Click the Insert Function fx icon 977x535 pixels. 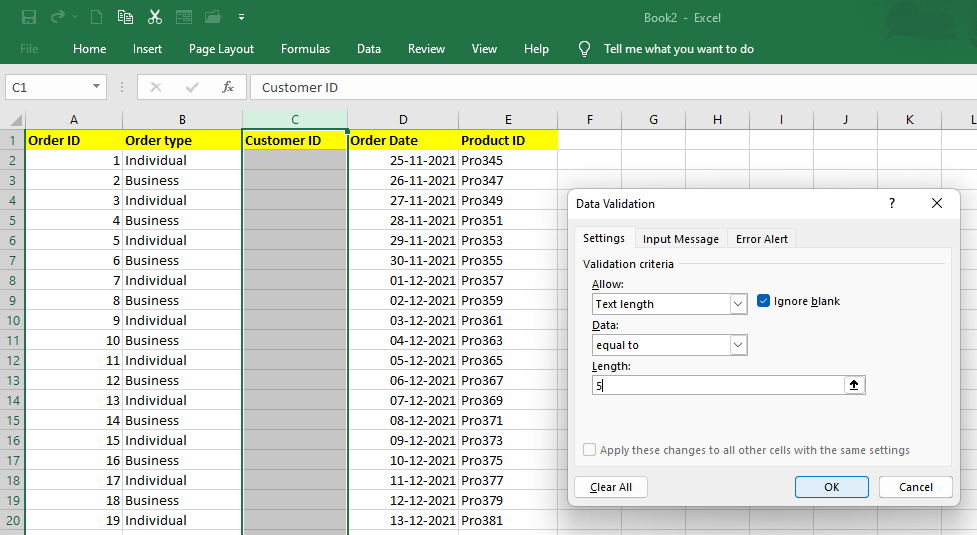coord(228,87)
